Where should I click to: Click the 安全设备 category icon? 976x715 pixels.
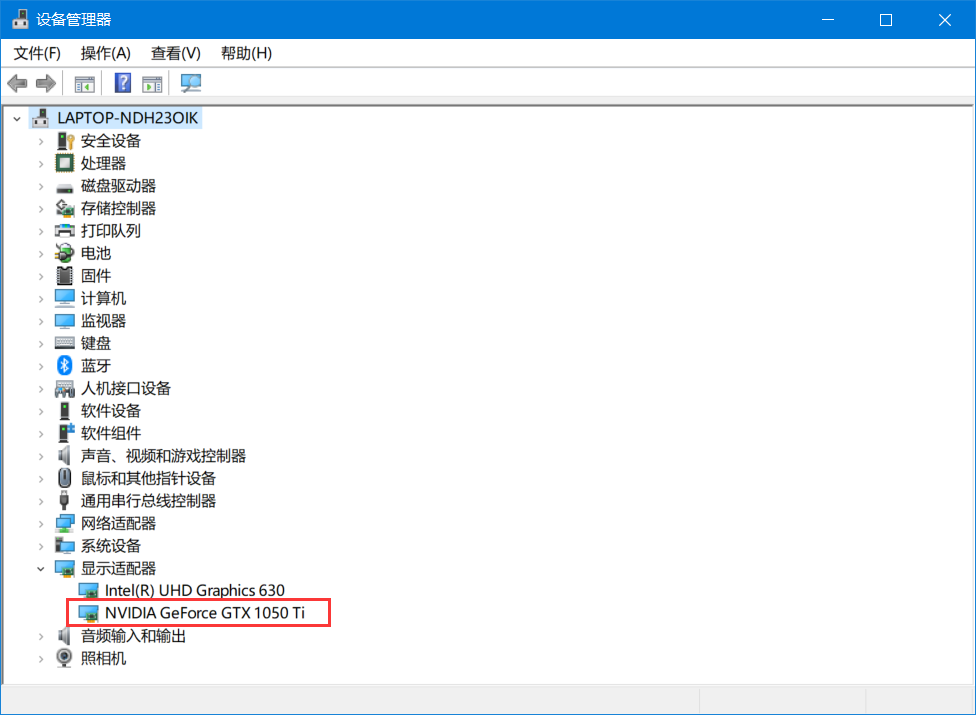[65, 141]
